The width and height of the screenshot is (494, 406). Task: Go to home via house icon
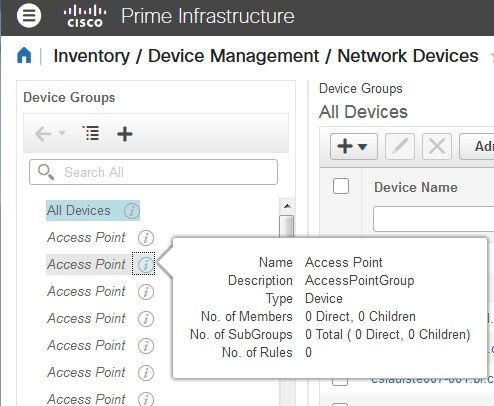click(24, 55)
